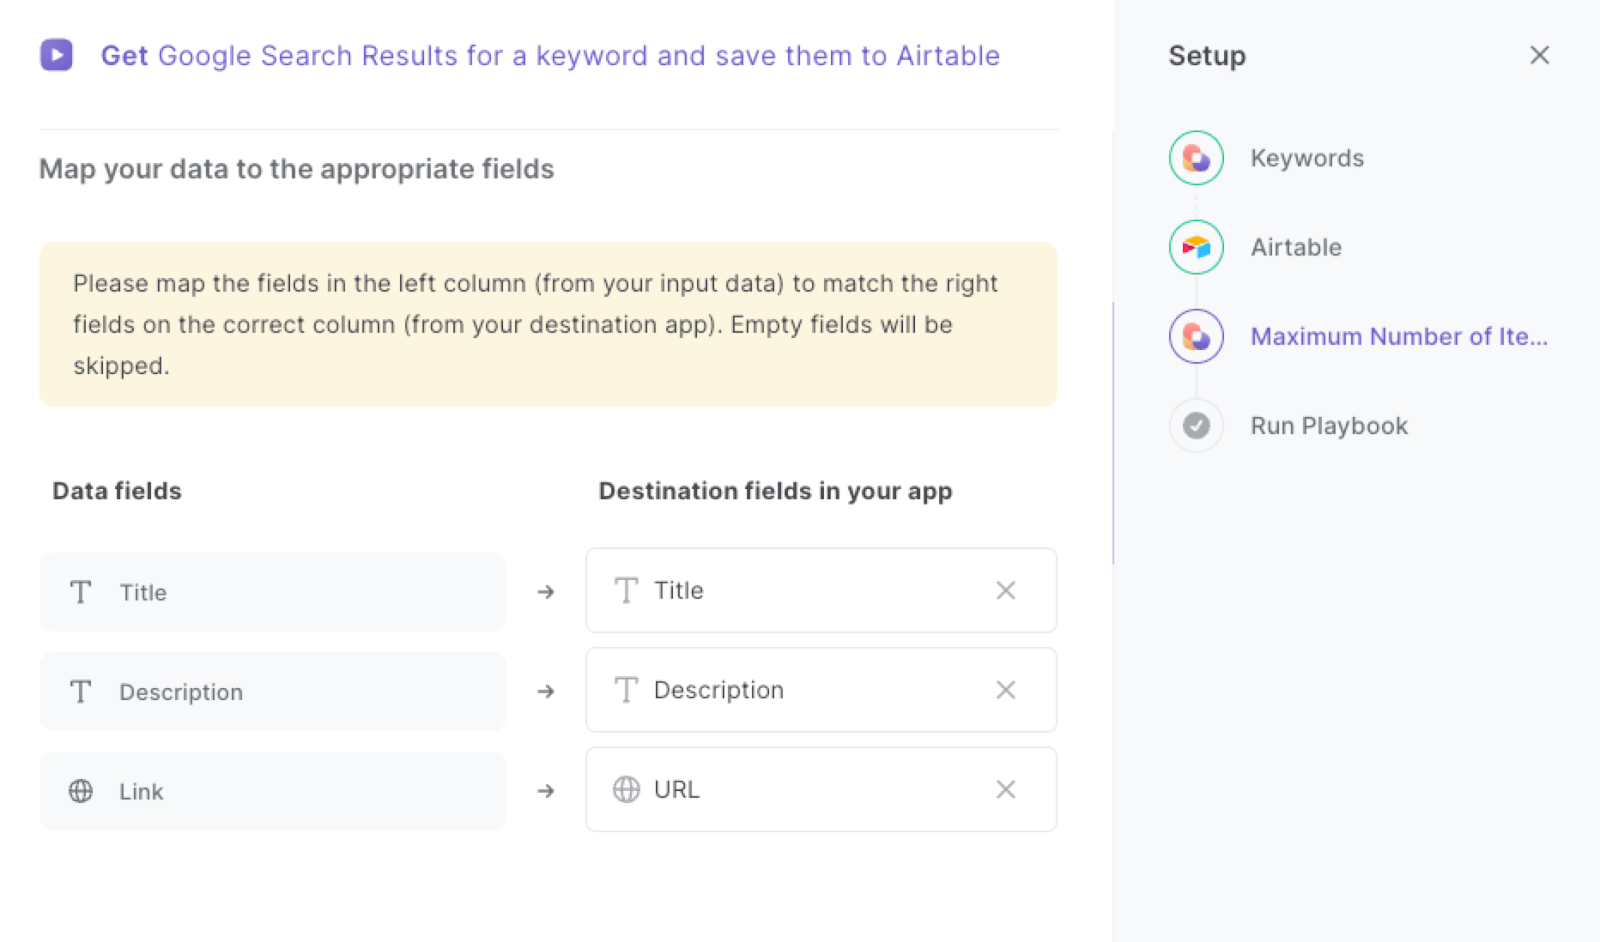Open the Title destination field dropdown
The image size is (1600, 942).
821,590
